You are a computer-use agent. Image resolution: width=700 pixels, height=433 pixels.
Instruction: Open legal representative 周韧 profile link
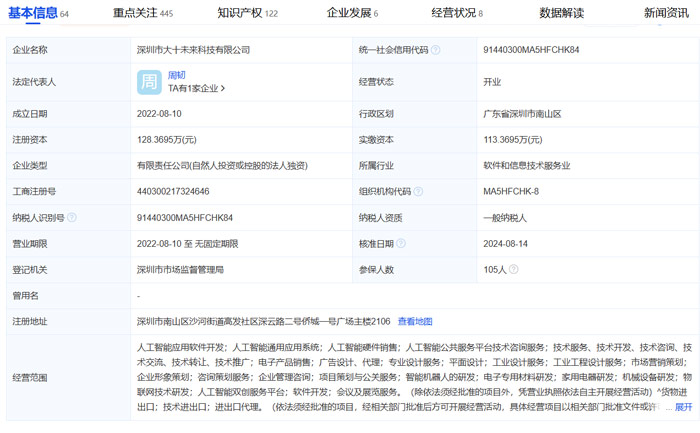click(176, 75)
